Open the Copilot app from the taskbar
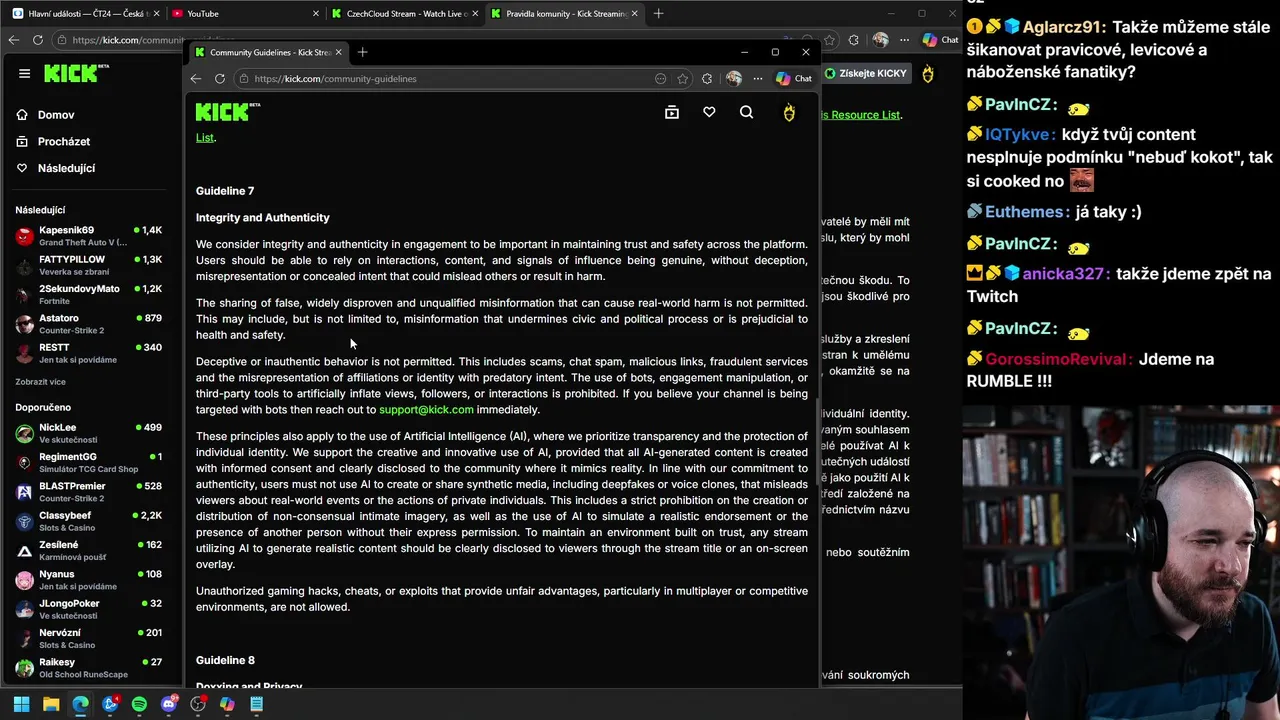This screenshot has height=720, width=1280. (x=227, y=704)
